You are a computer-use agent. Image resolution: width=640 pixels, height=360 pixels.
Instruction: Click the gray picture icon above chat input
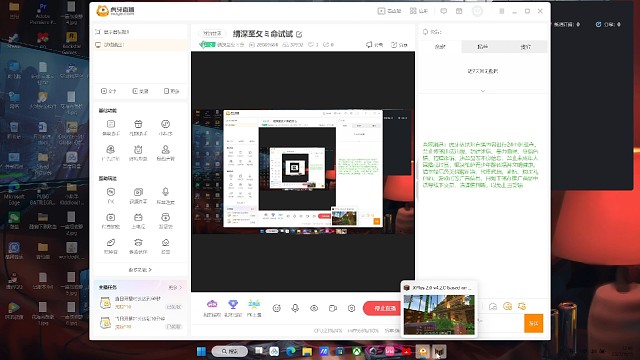click(493, 306)
